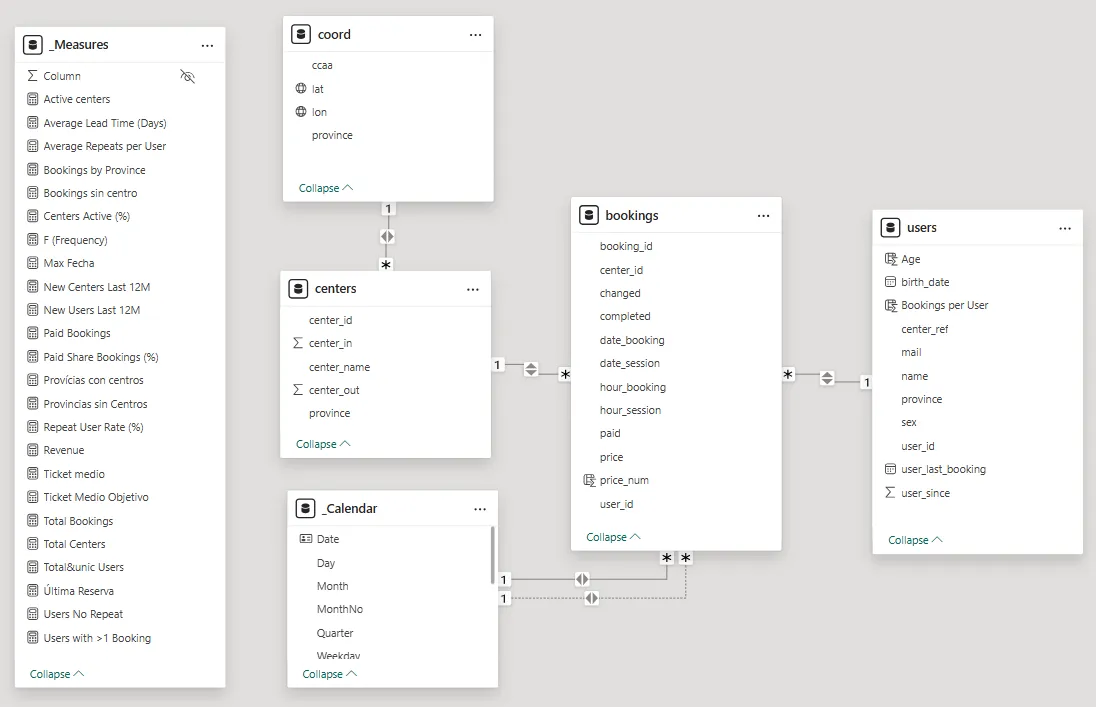Image resolution: width=1096 pixels, height=707 pixels.
Task: Open more options for users table
Action: (1065, 229)
